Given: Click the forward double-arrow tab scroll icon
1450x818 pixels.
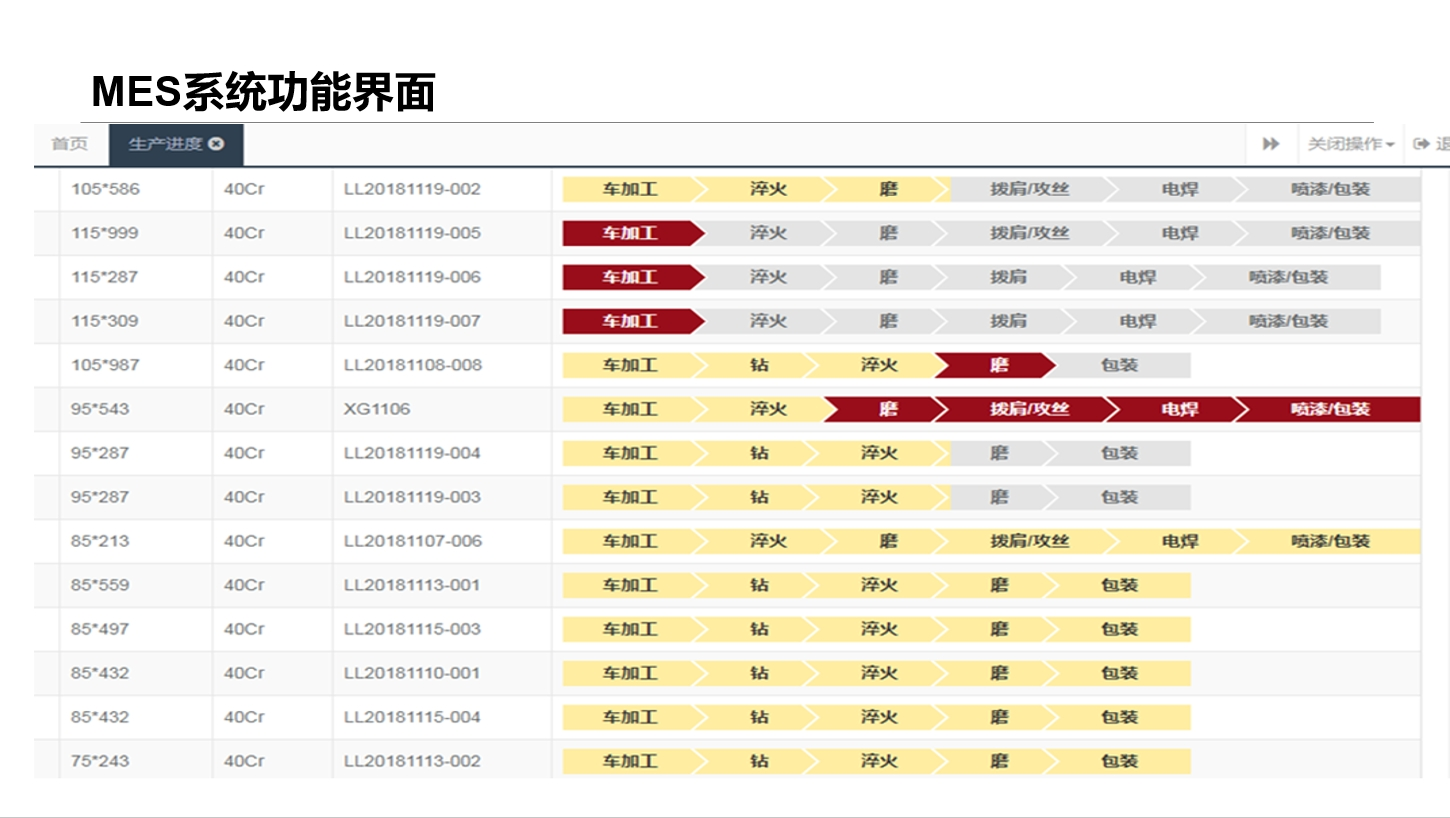Looking at the screenshot, I should point(1271,143).
